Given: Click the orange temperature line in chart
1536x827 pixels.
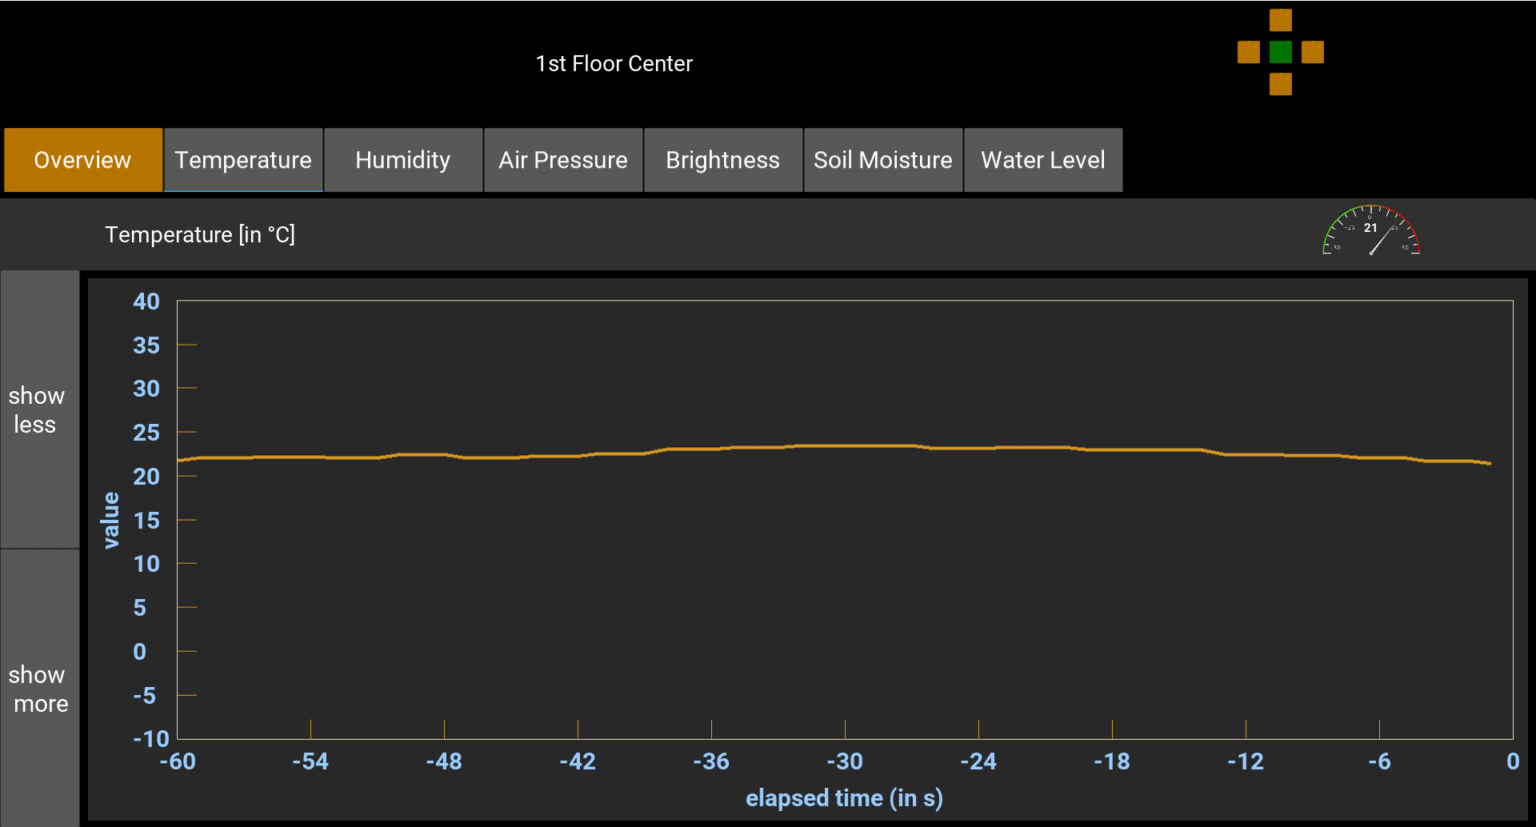Looking at the screenshot, I should pos(845,446).
